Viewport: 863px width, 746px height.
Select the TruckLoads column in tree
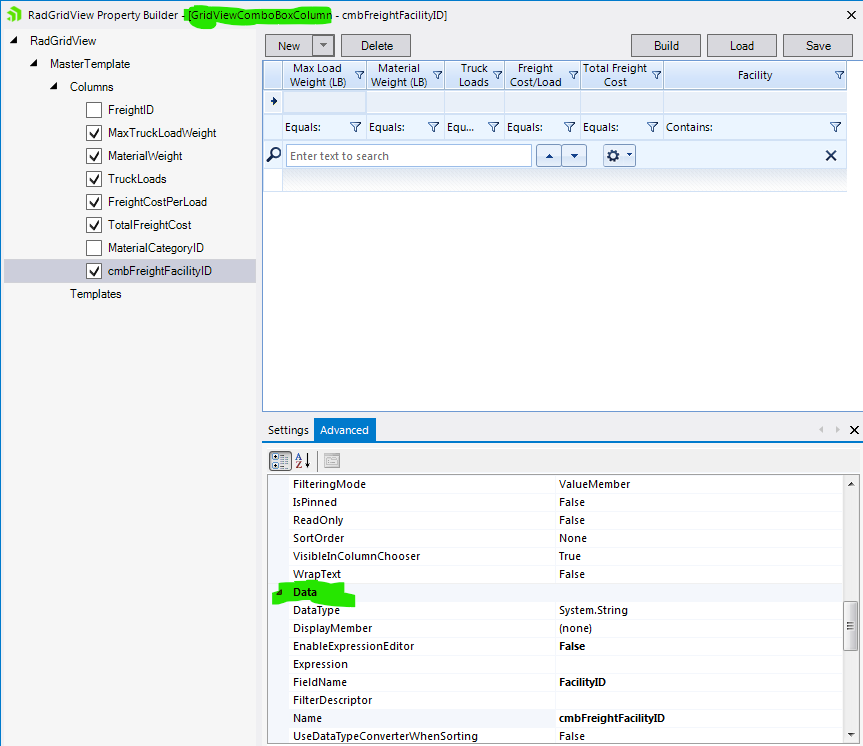[137, 179]
